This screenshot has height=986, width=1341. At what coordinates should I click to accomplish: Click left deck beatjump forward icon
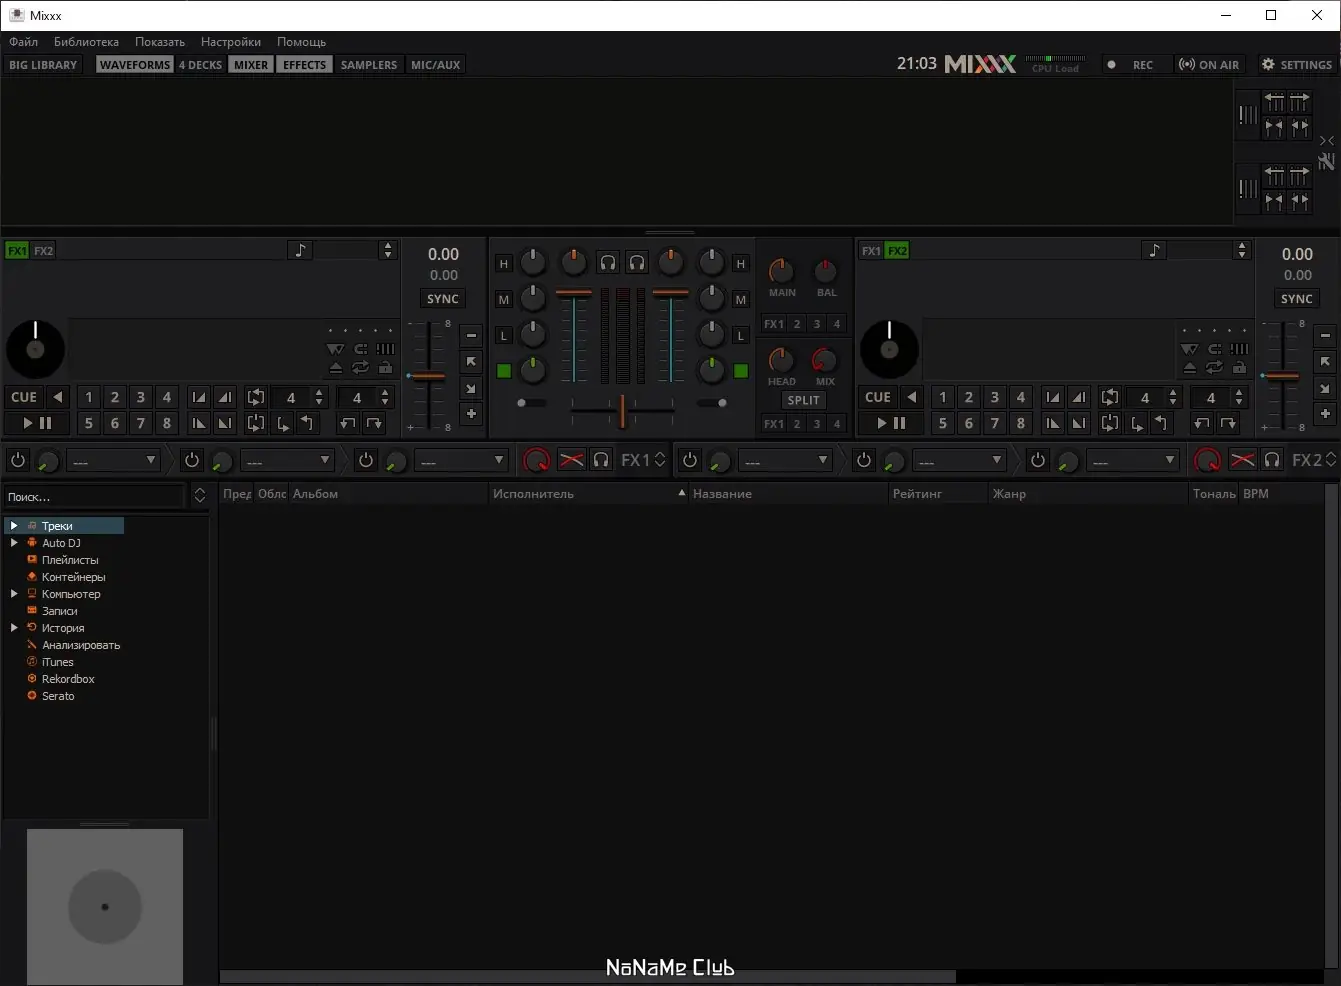[x=374, y=423]
